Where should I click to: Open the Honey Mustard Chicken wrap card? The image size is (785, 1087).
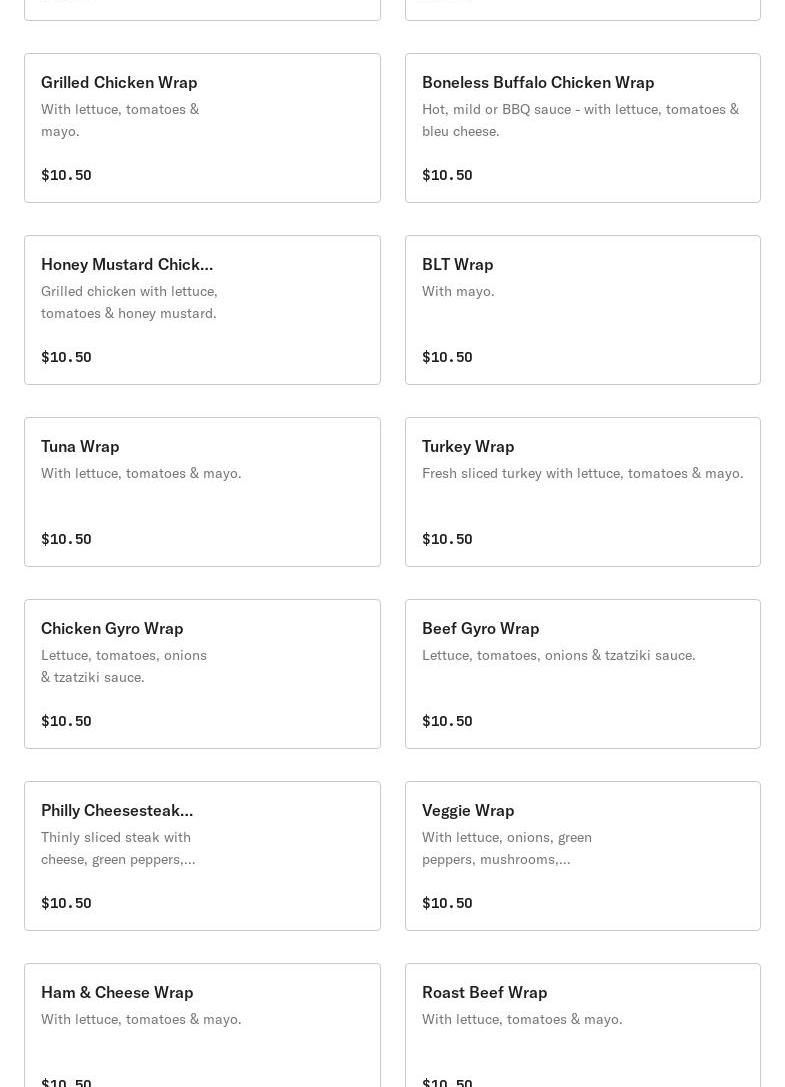click(202, 310)
